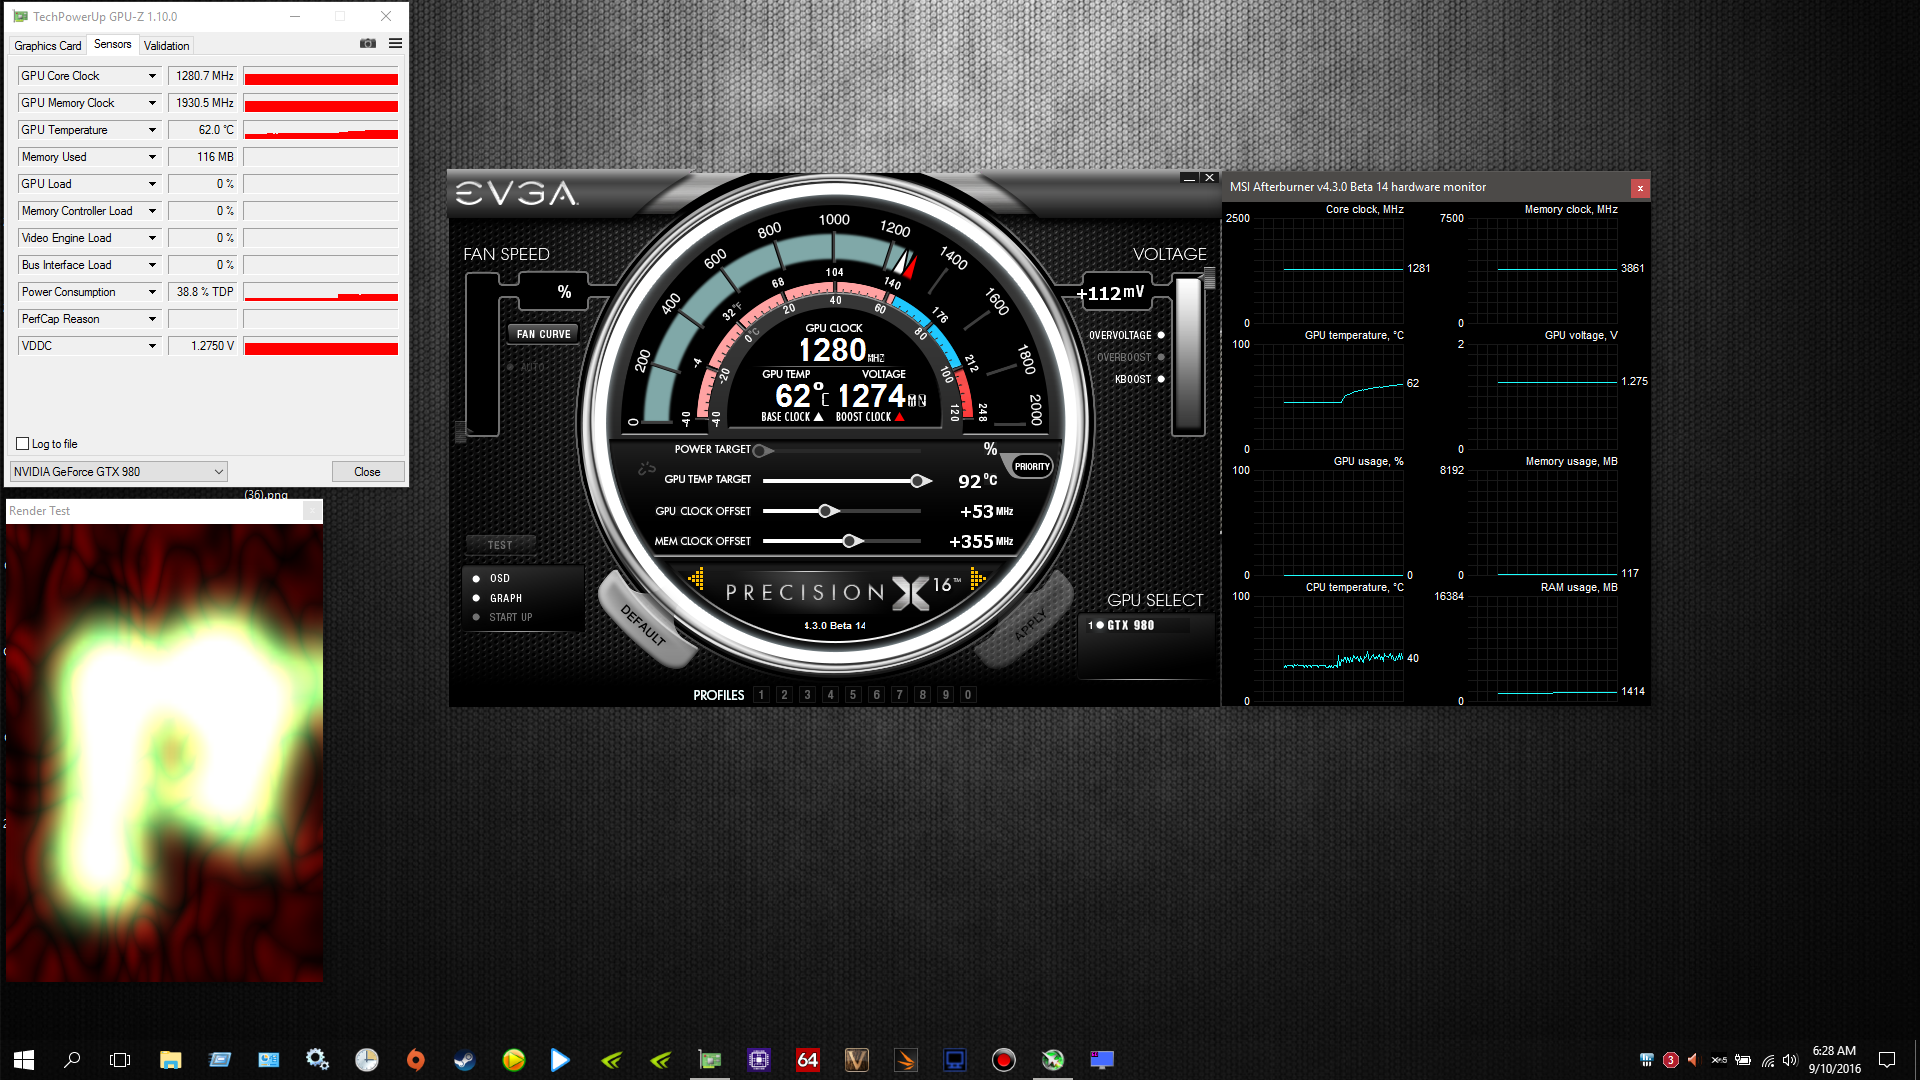Click the Wi-Fi network tray icon
This screenshot has height=1080, width=1920.
click(1768, 1060)
